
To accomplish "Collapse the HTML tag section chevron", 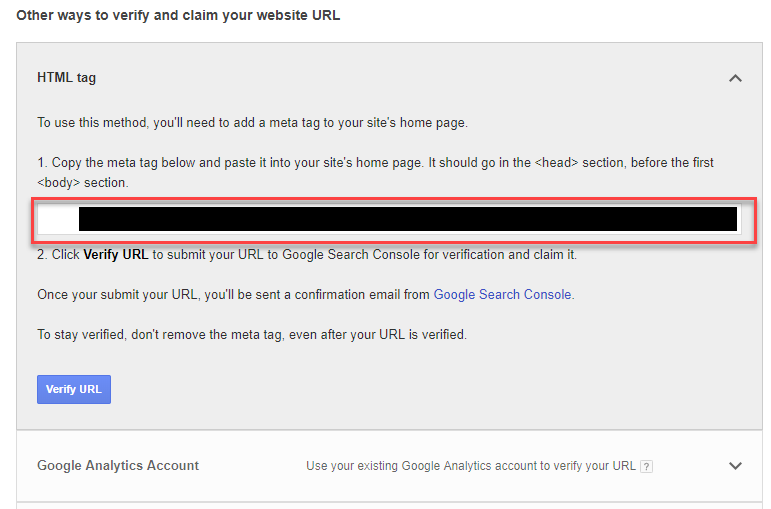I will pos(735,78).
